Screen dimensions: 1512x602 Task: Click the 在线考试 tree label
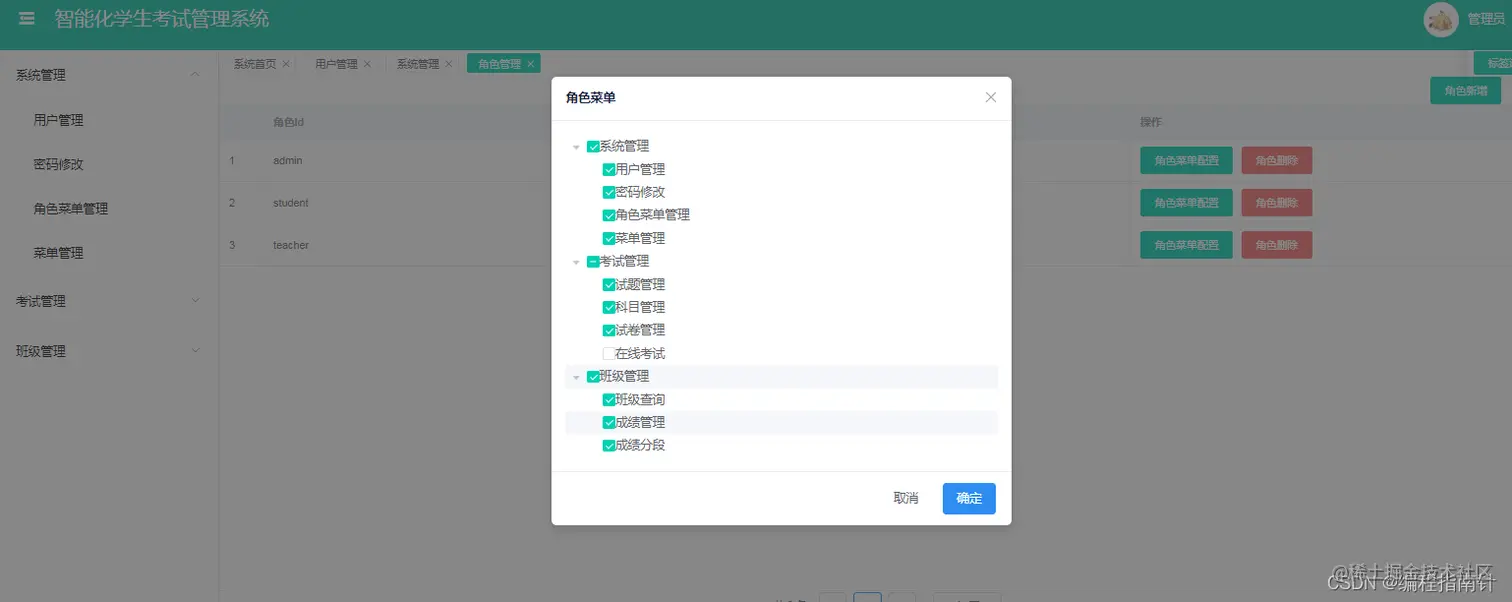click(640, 353)
